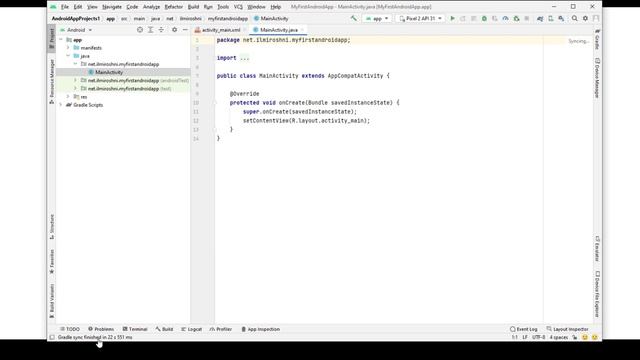Open the Navigate menu
640x360 pixels.
pos(112,7)
